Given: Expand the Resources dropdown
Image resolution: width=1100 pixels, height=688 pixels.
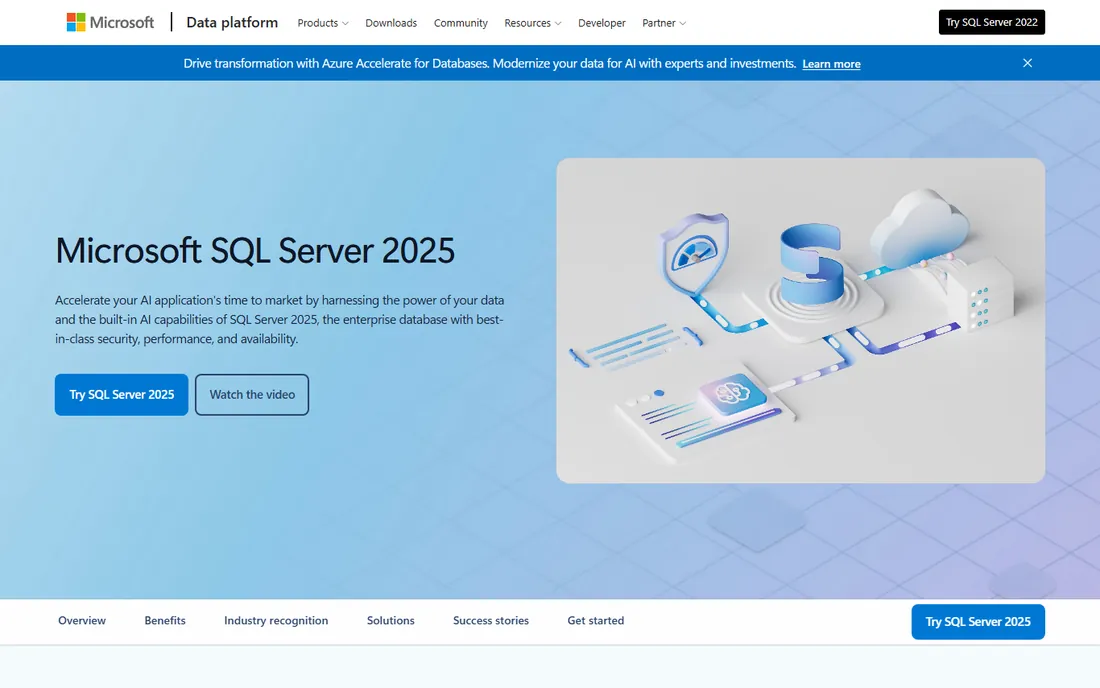Looking at the screenshot, I should pyautogui.click(x=532, y=23).
